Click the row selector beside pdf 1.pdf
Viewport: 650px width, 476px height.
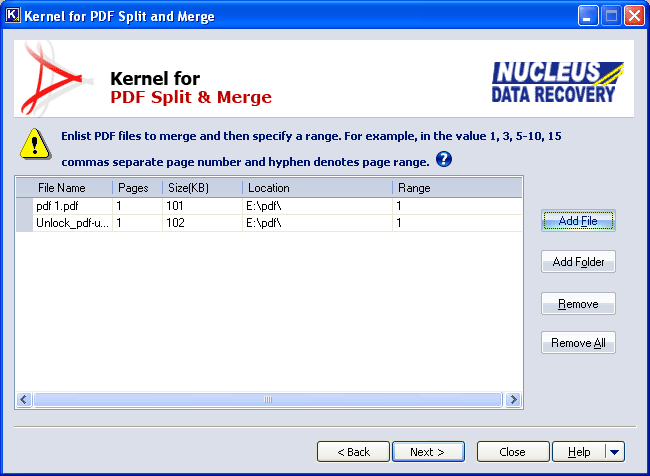tap(24, 206)
